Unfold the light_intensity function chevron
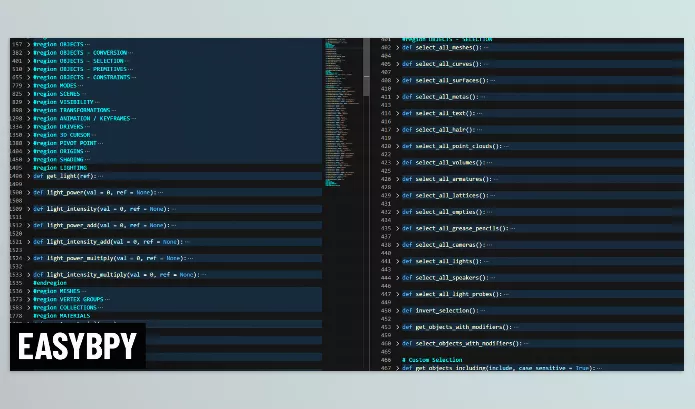 point(29,209)
